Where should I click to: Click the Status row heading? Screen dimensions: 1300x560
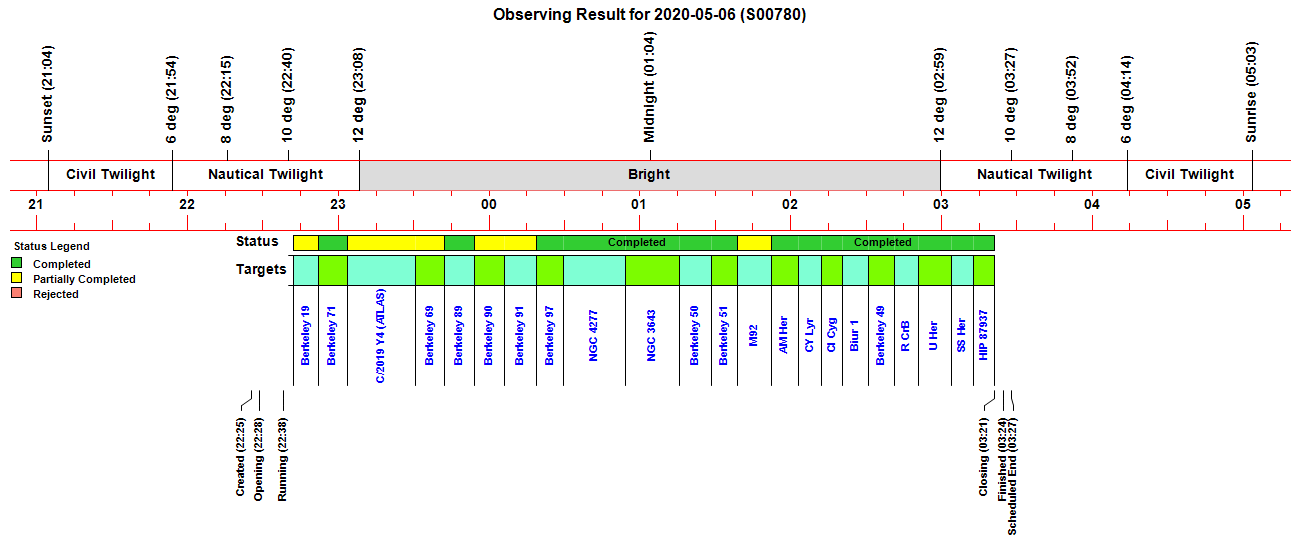[257, 242]
